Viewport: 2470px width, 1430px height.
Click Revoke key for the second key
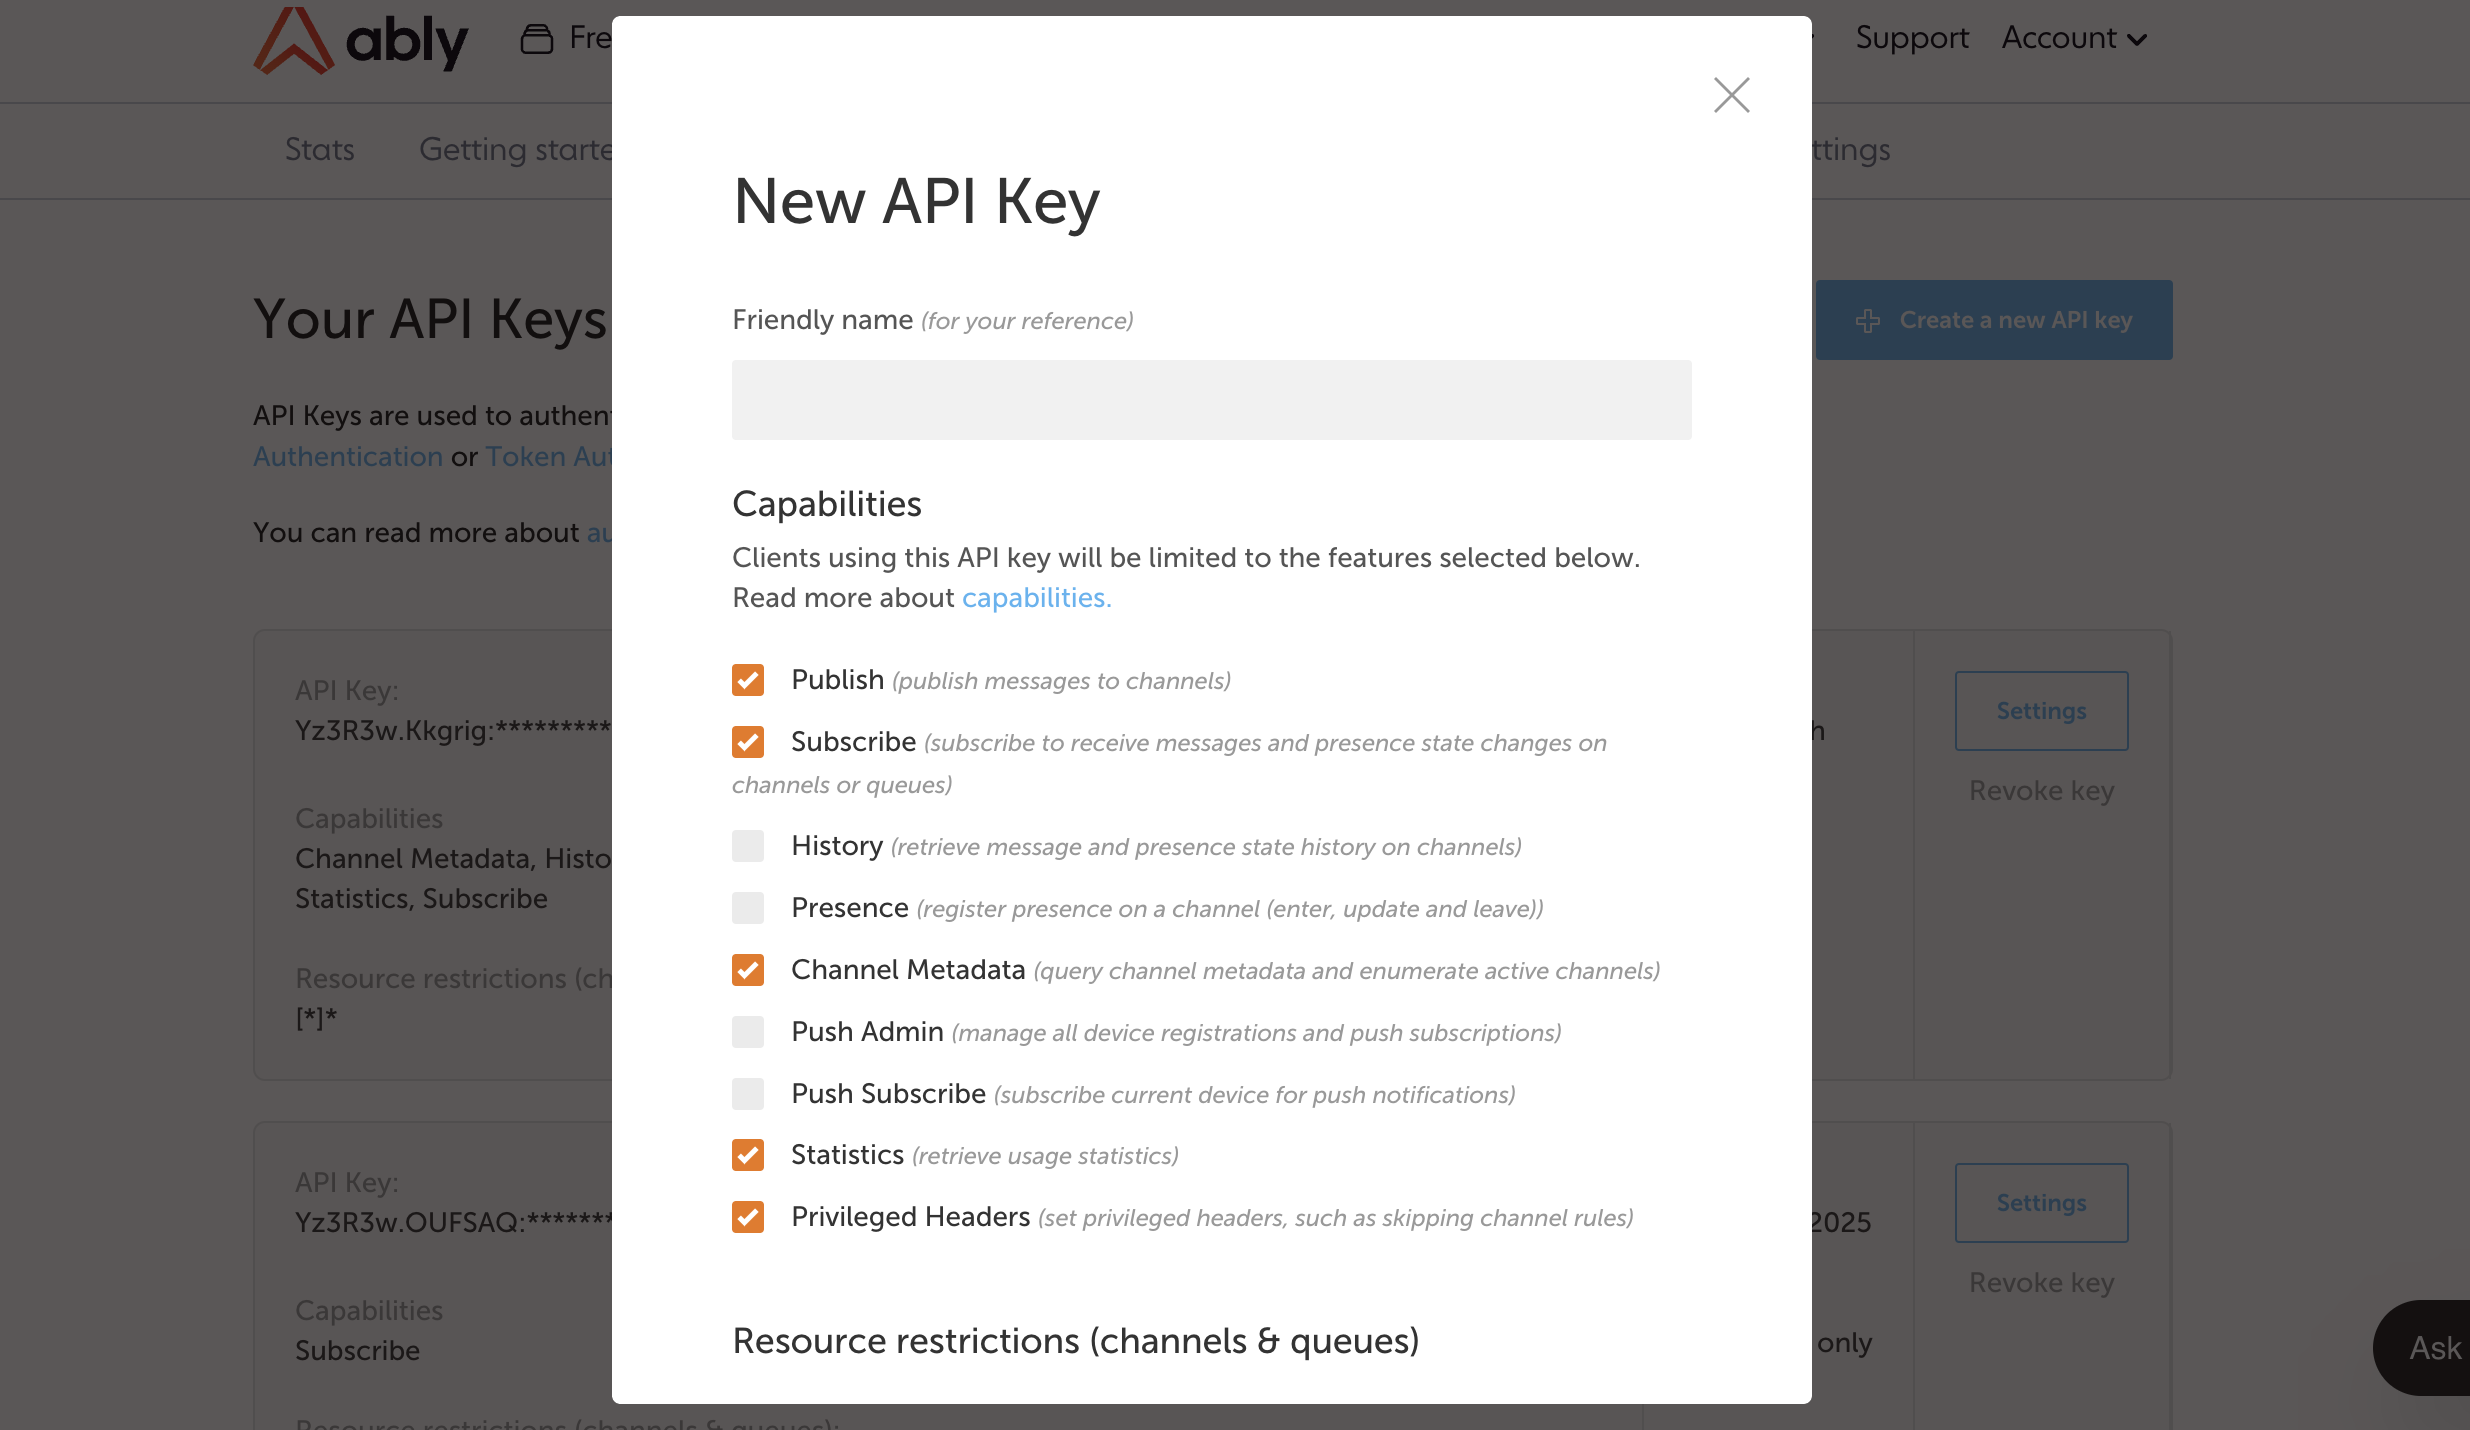coord(2041,1283)
